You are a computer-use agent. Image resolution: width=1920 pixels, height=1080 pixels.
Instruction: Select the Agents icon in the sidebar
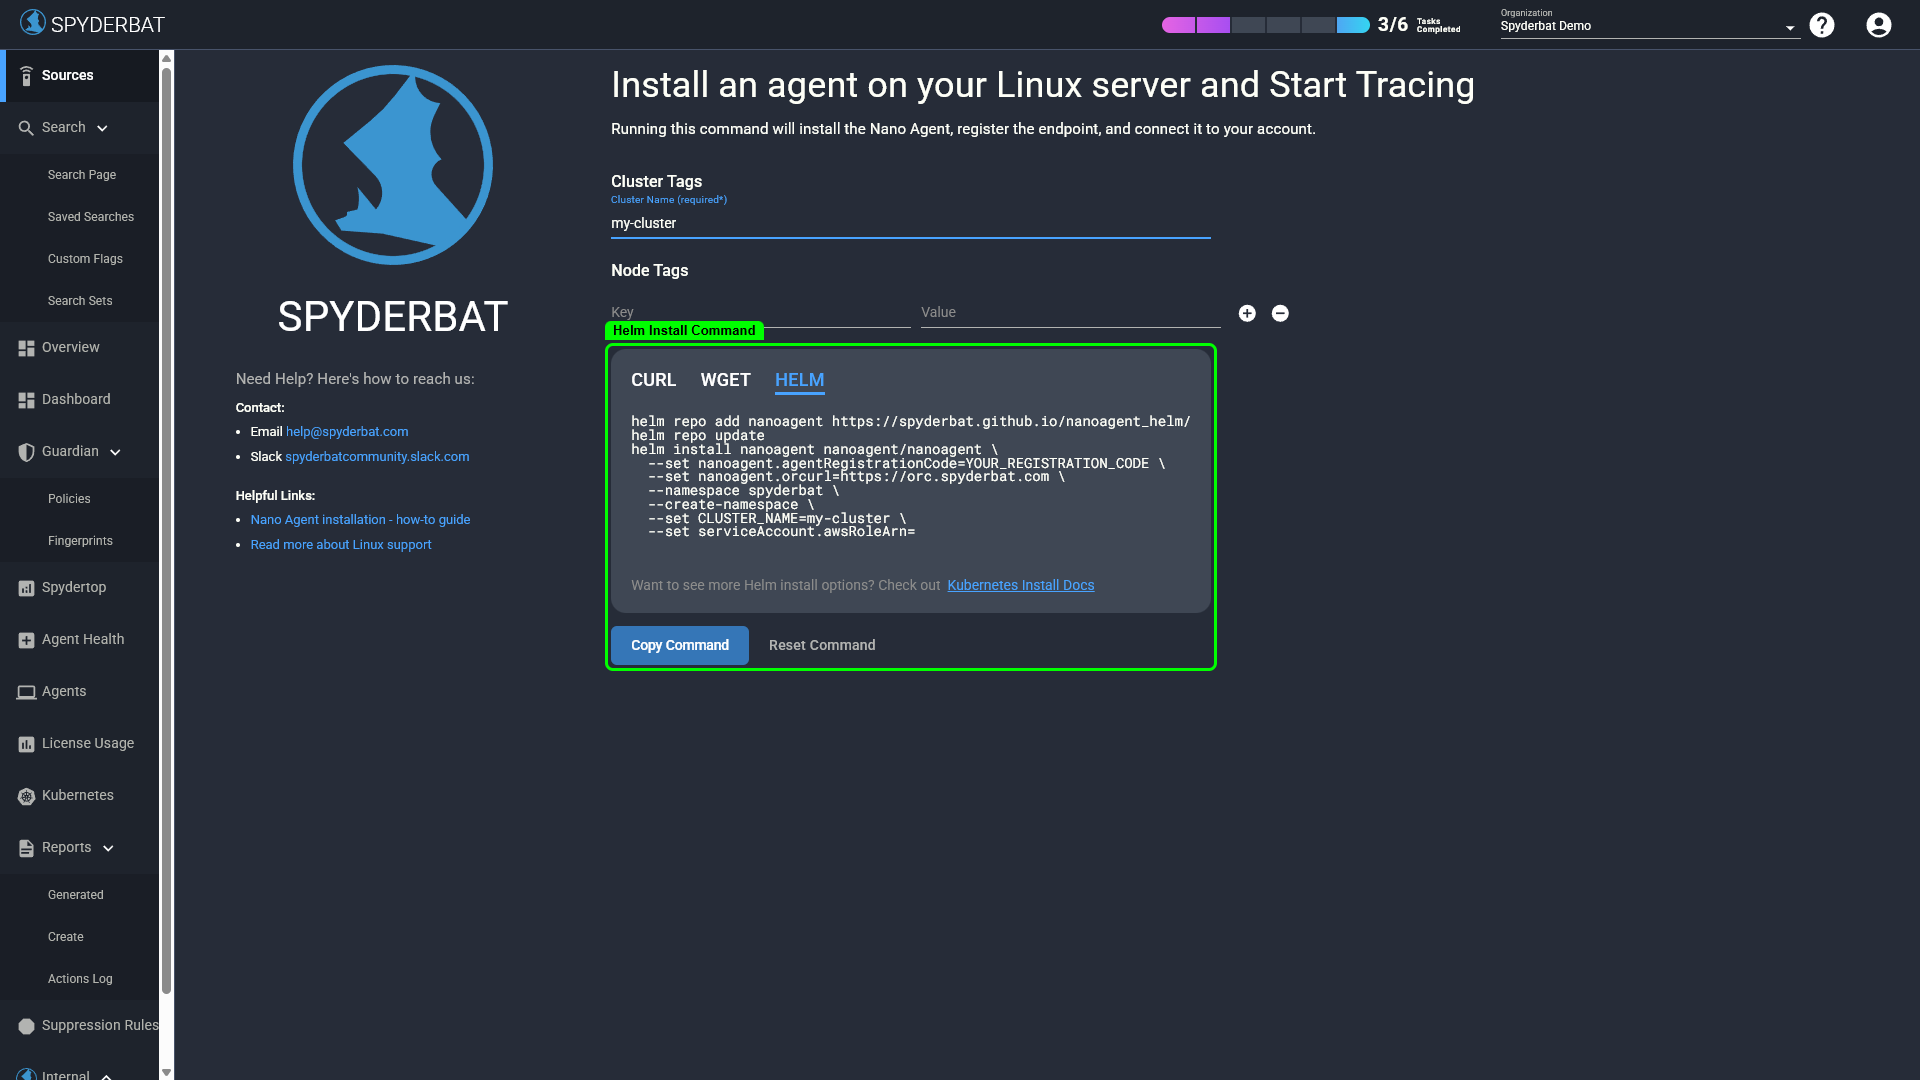[25, 691]
